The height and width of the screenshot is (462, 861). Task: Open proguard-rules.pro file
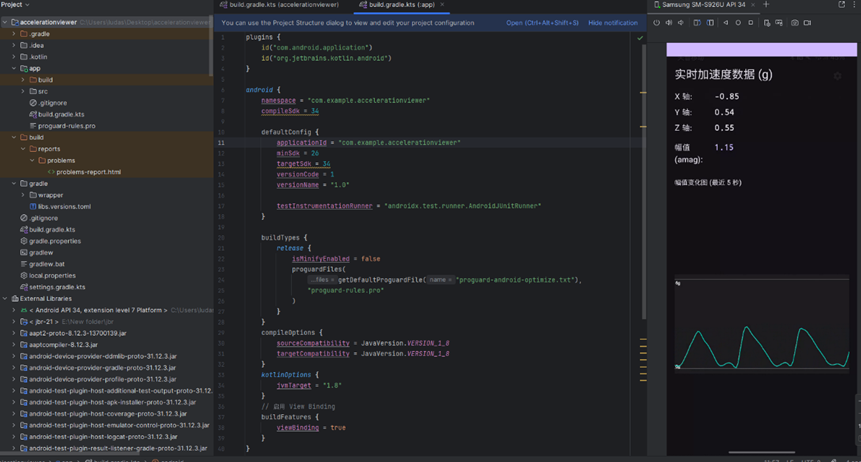click(62, 126)
